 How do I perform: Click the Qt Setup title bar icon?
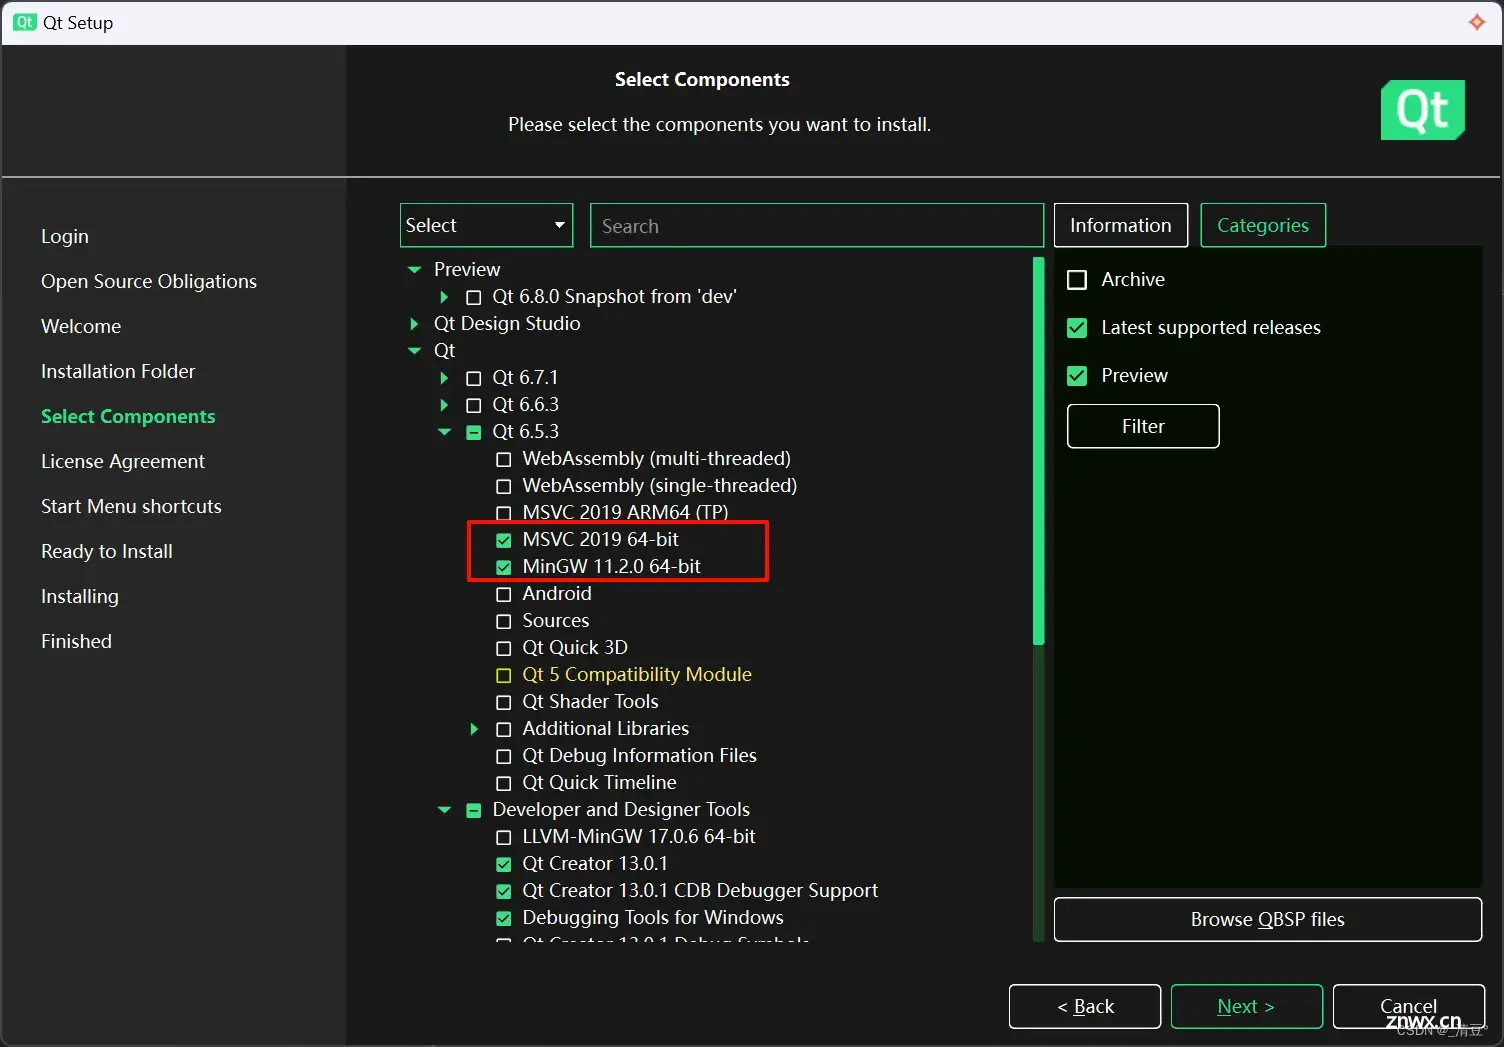(25, 22)
